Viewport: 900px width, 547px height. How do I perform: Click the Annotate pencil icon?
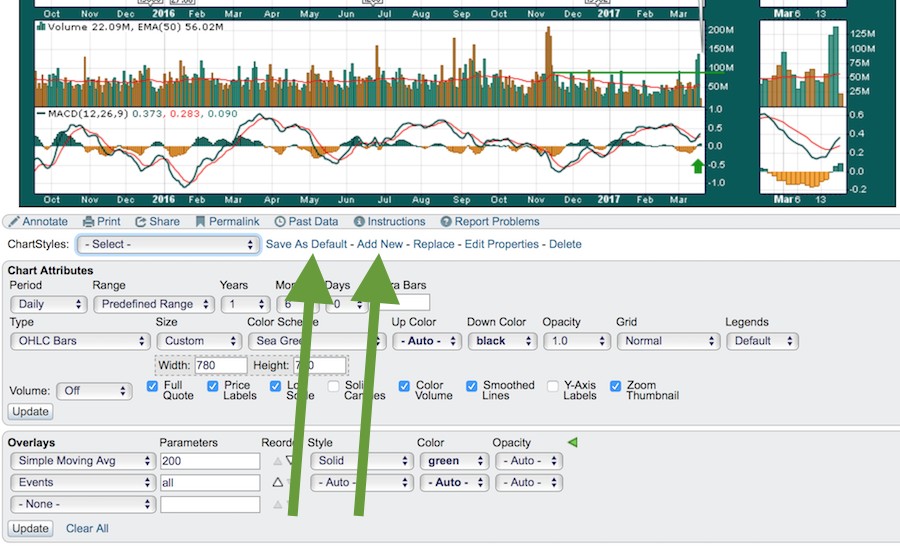coord(13,222)
